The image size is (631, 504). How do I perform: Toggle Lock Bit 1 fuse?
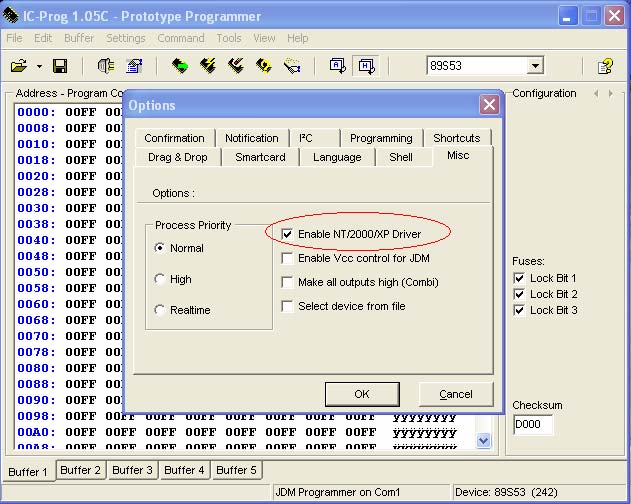tap(519, 278)
